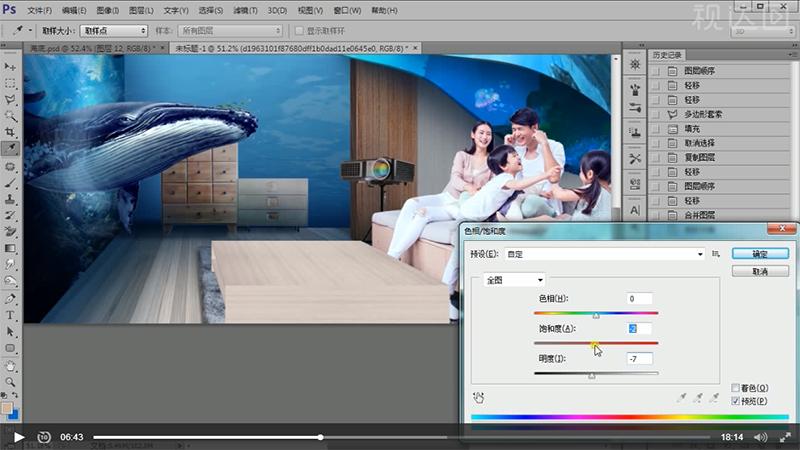Select the Hand tool
The image size is (800, 450).
[10, 366]
